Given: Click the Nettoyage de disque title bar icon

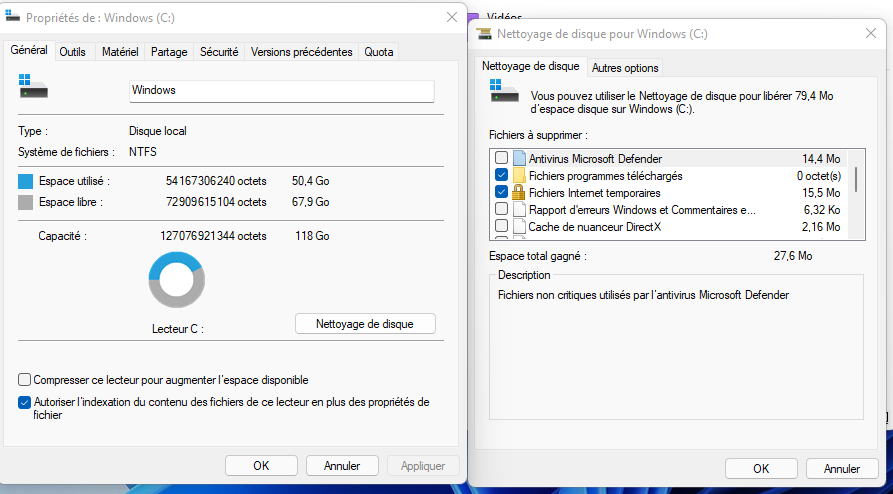Looking at the screenshot, I should (x=484, y=34).
